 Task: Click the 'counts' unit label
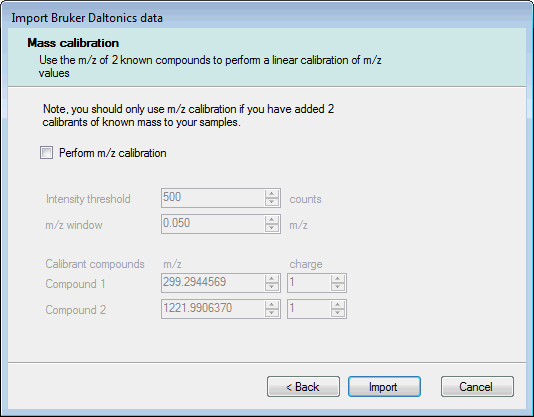(305, 199)
